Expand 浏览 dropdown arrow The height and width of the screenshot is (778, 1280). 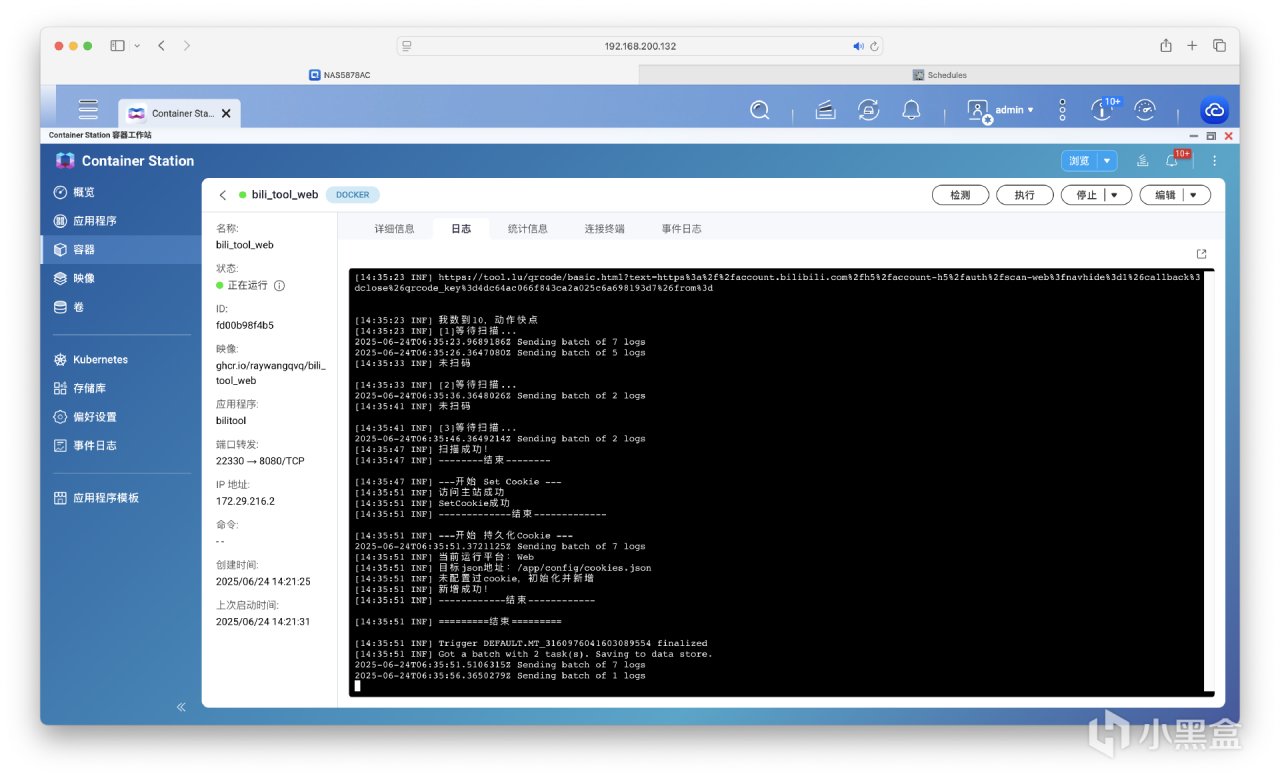1107,161
